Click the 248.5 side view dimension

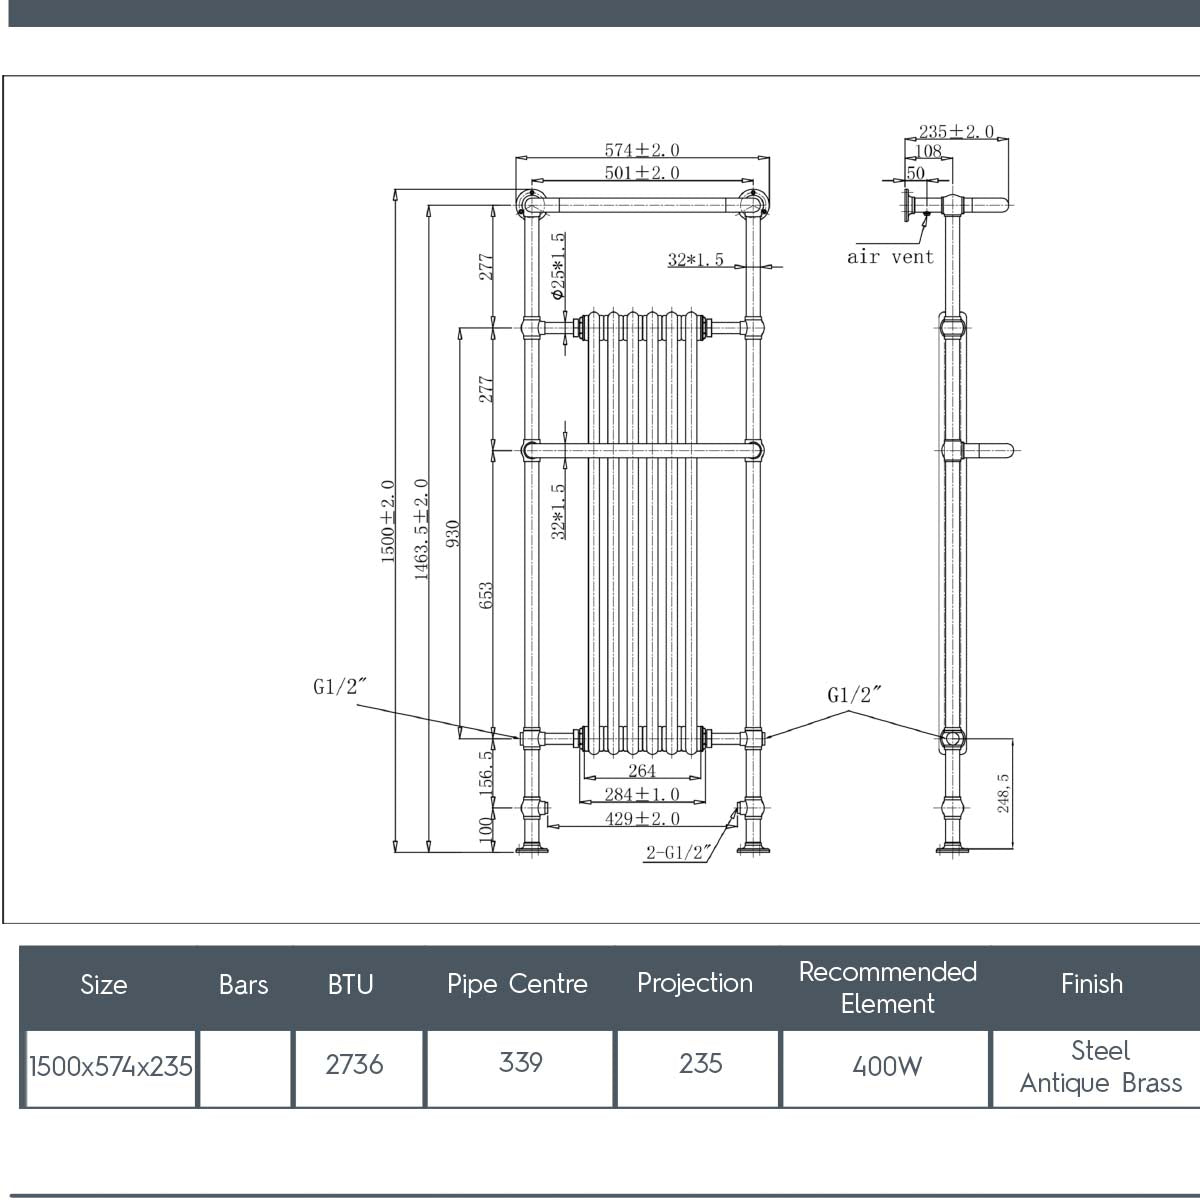pos(1003,792)
